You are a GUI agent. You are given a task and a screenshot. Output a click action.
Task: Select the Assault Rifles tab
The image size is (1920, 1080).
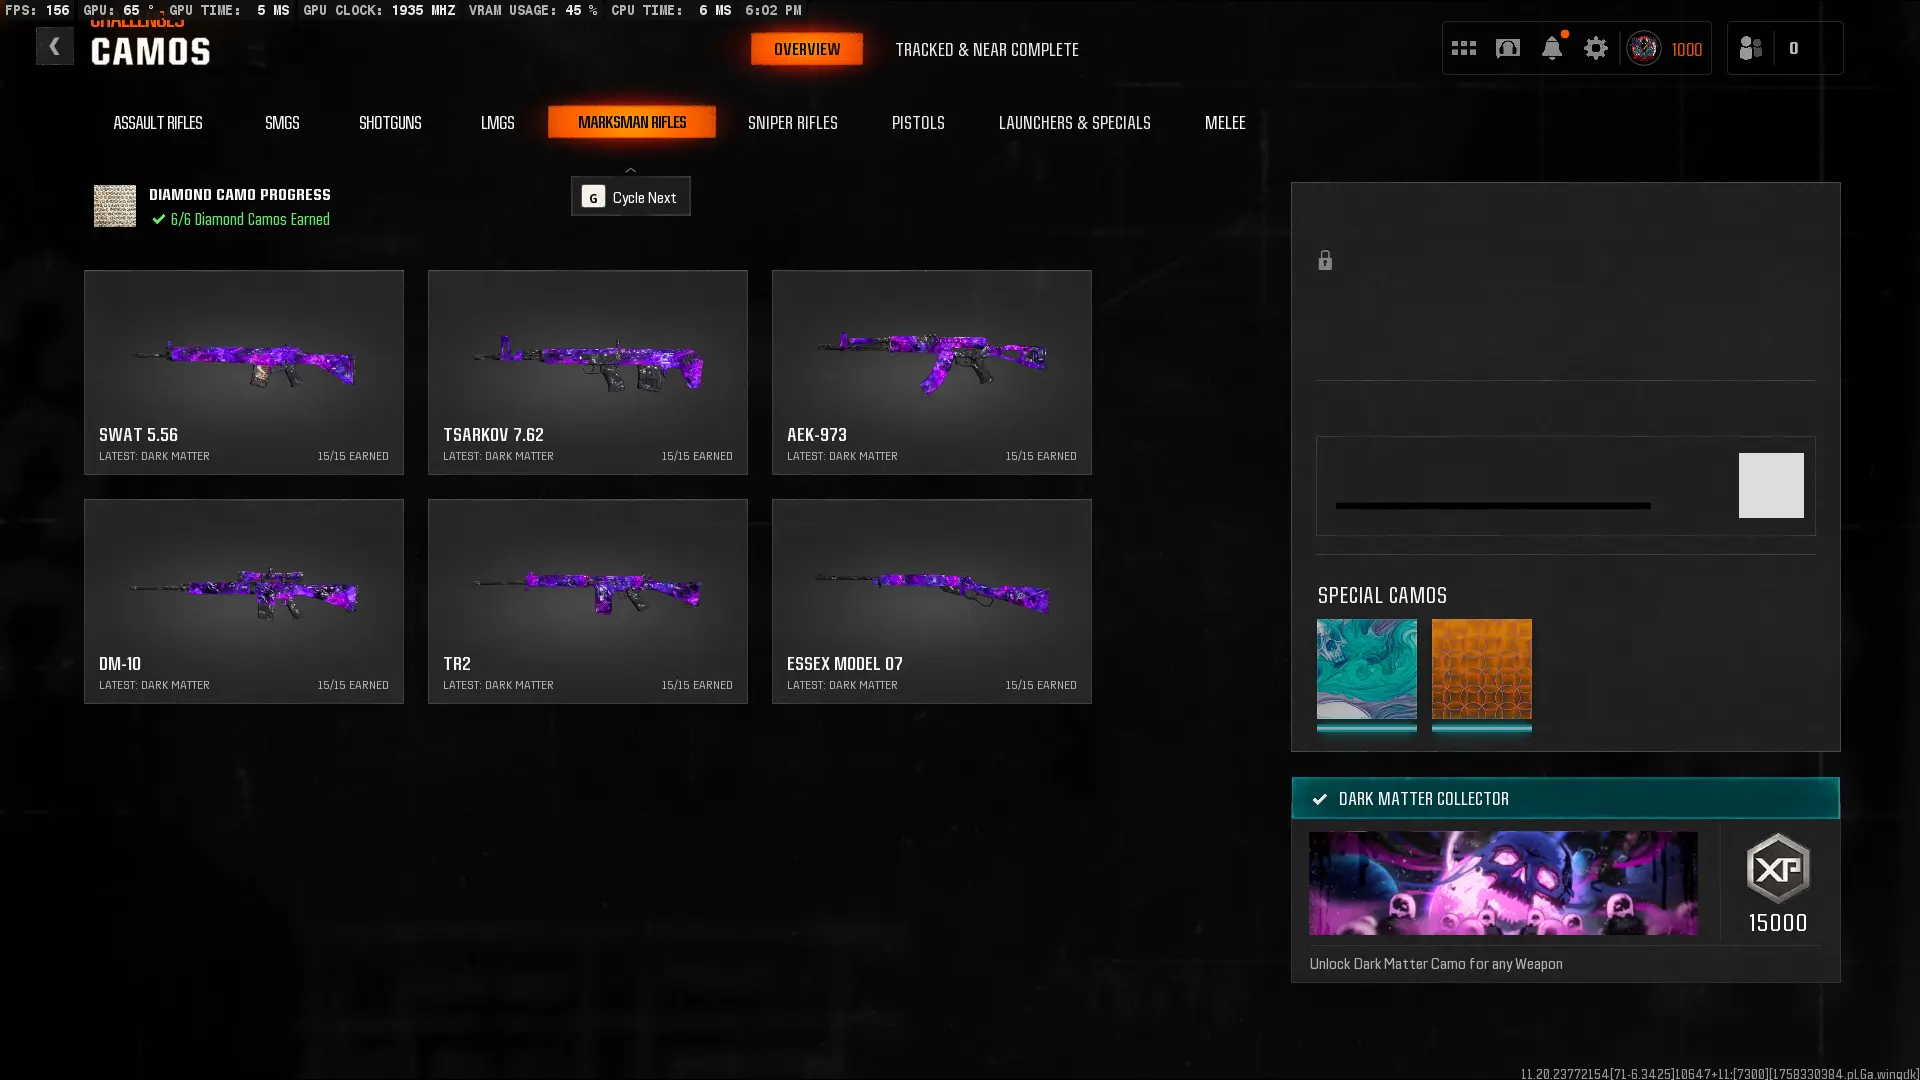point(158,122)
